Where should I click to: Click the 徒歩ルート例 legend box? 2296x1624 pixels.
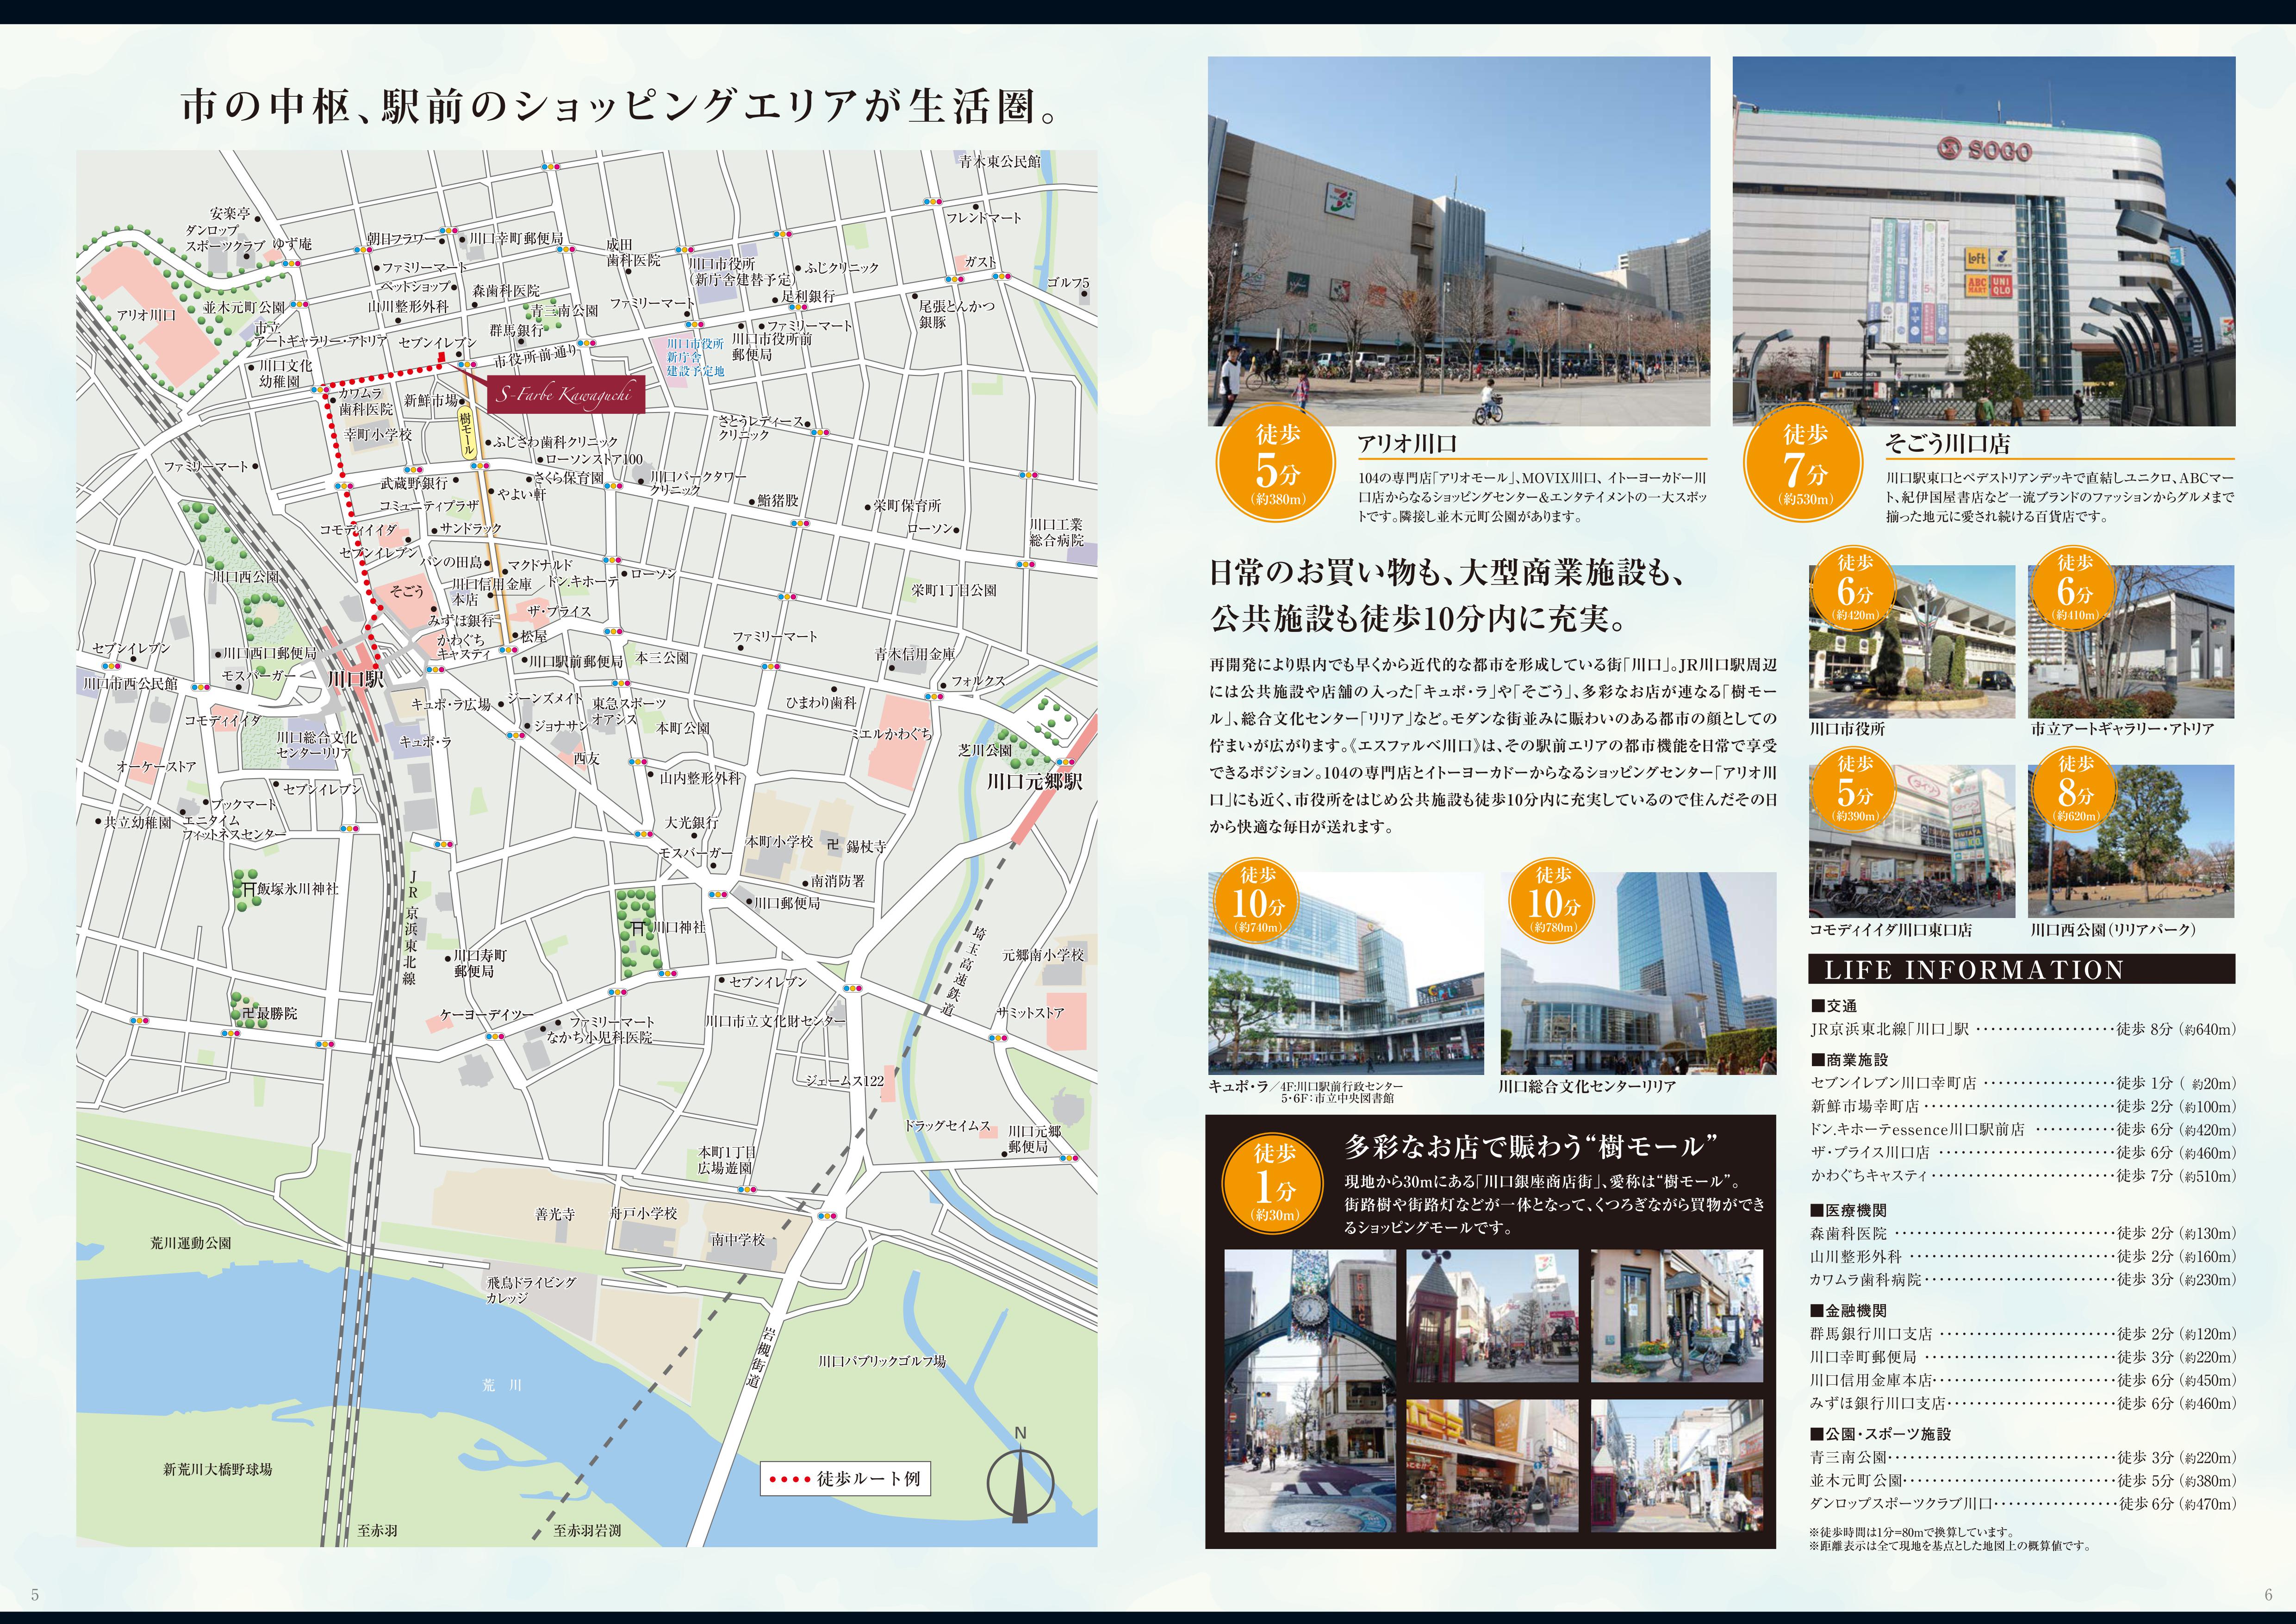(845, 1478)
